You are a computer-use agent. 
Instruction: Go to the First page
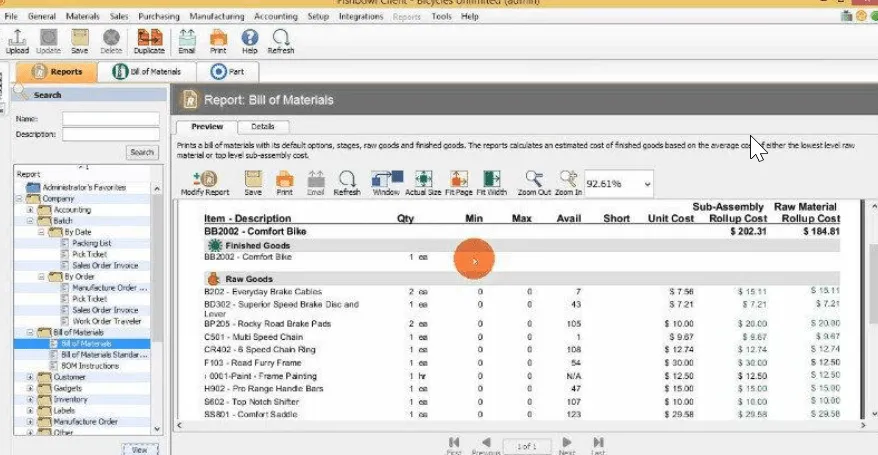coord(454,445)
